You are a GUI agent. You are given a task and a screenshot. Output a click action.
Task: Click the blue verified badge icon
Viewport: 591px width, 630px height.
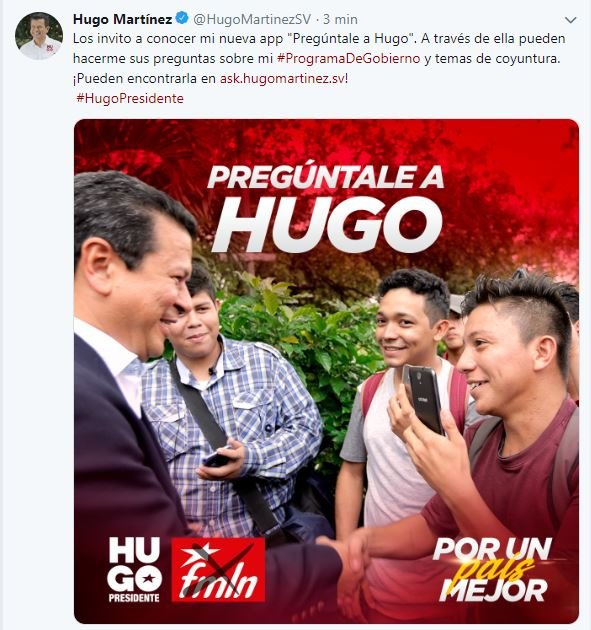[x=183, y=18]
